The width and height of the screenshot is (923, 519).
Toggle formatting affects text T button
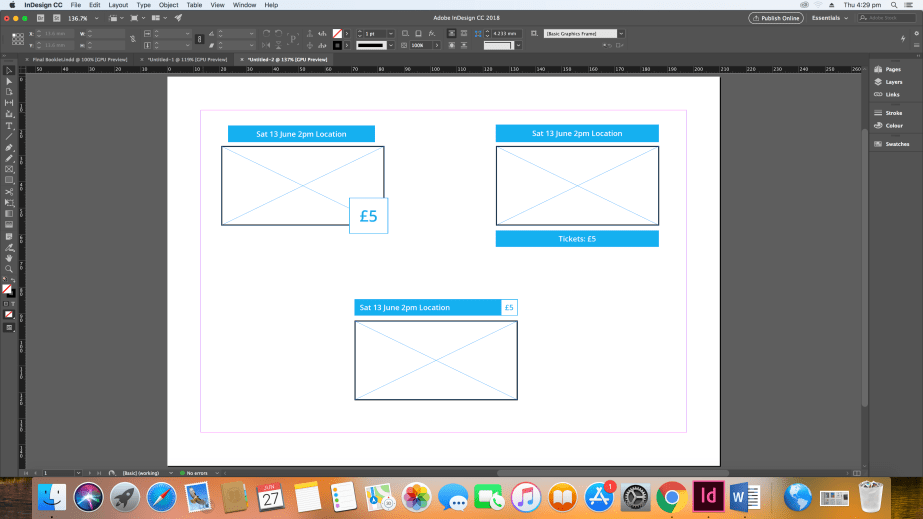click(x=13, y=304)
